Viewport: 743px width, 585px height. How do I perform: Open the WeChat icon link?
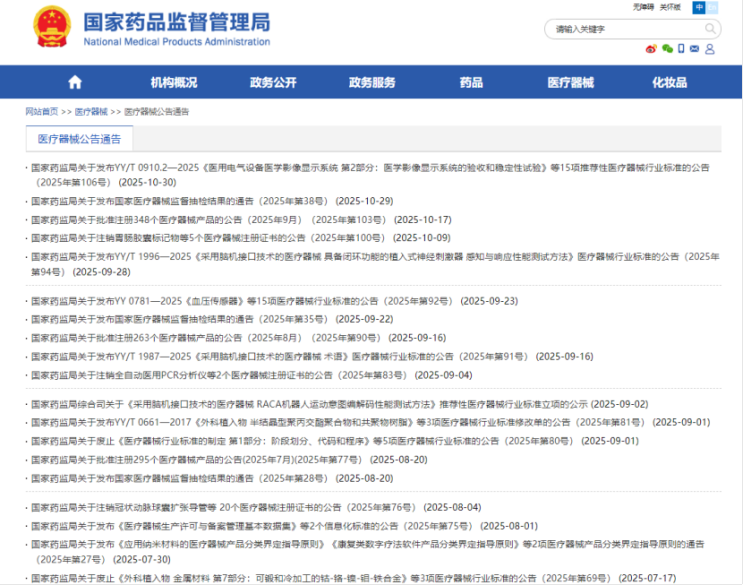pos(667,49)
